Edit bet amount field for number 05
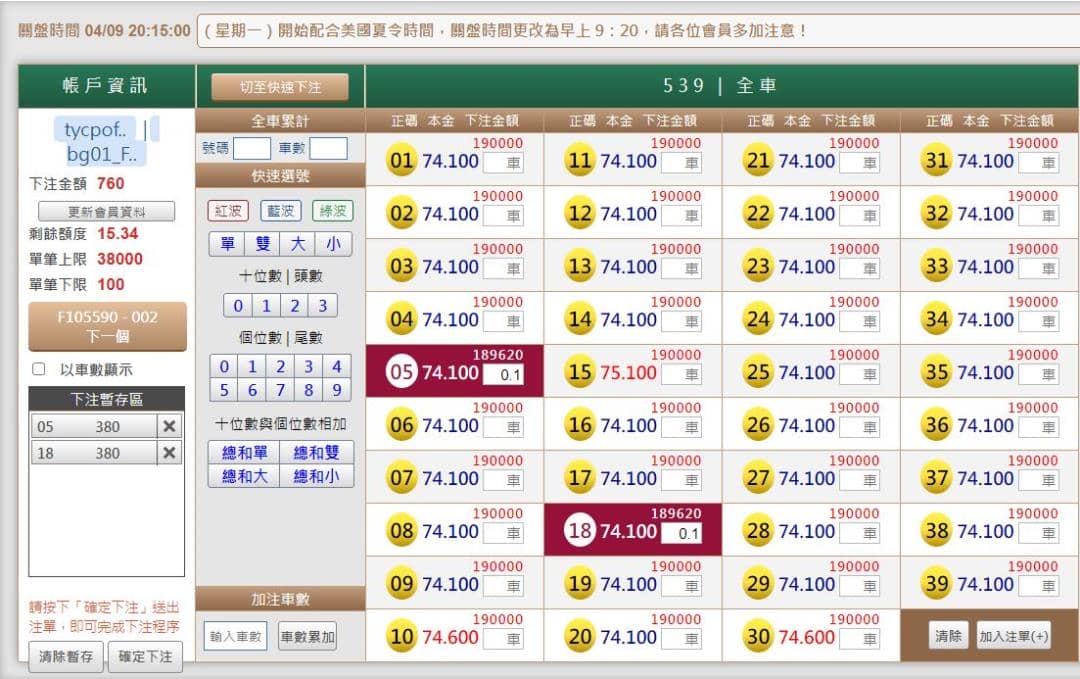This screenshot has width=1080, height=679. (503, 375)
